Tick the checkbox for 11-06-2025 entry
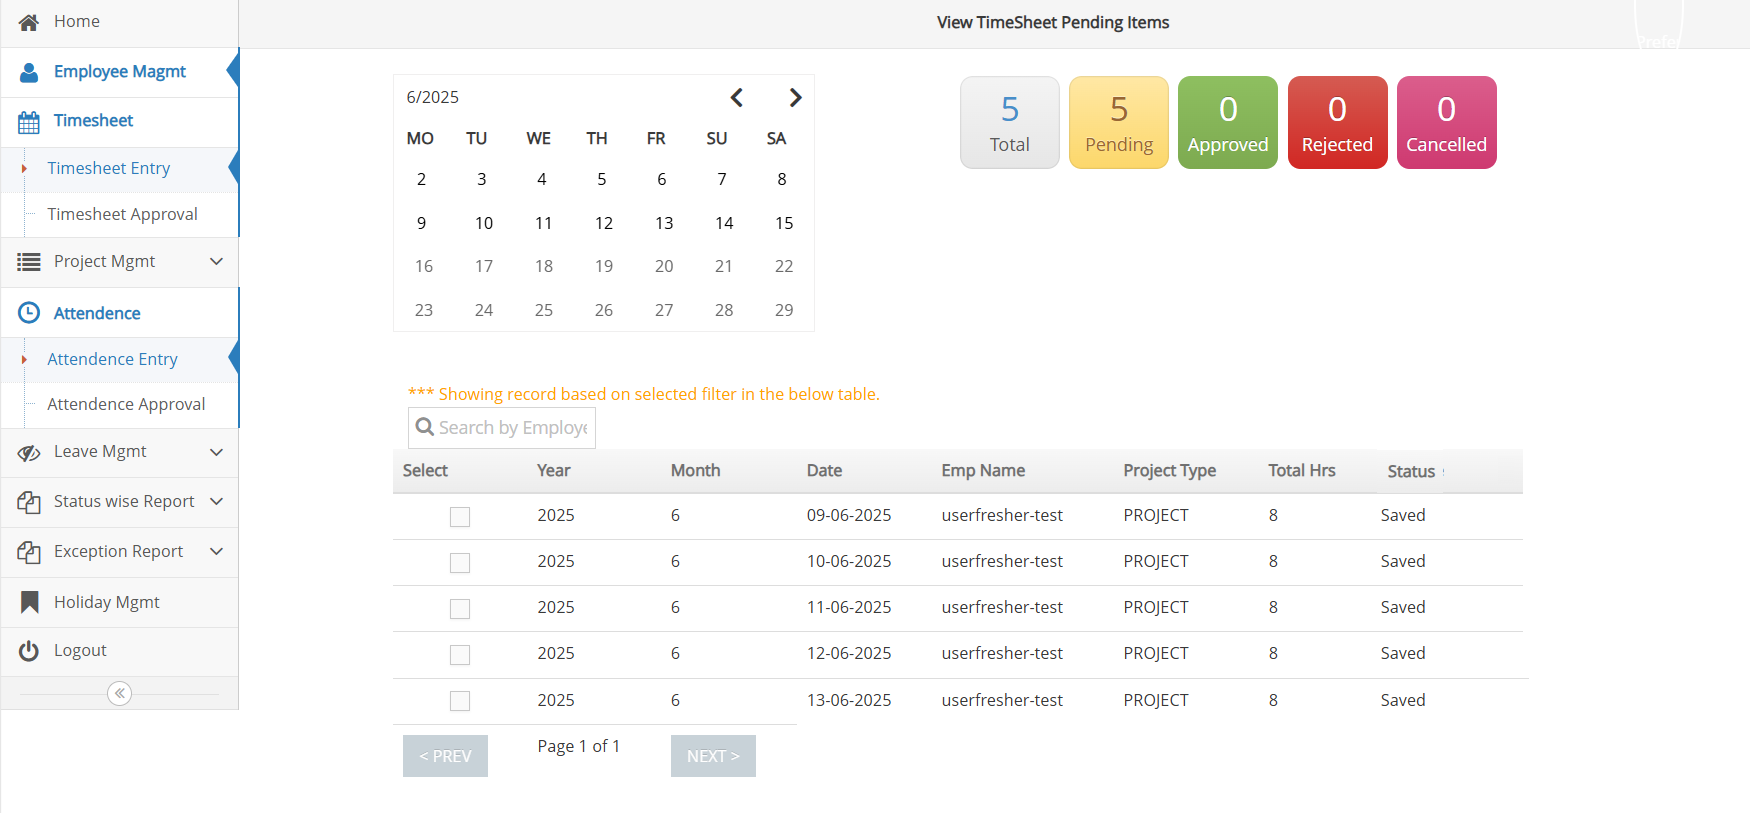1750x813 pixels. (x=460, y=609)
